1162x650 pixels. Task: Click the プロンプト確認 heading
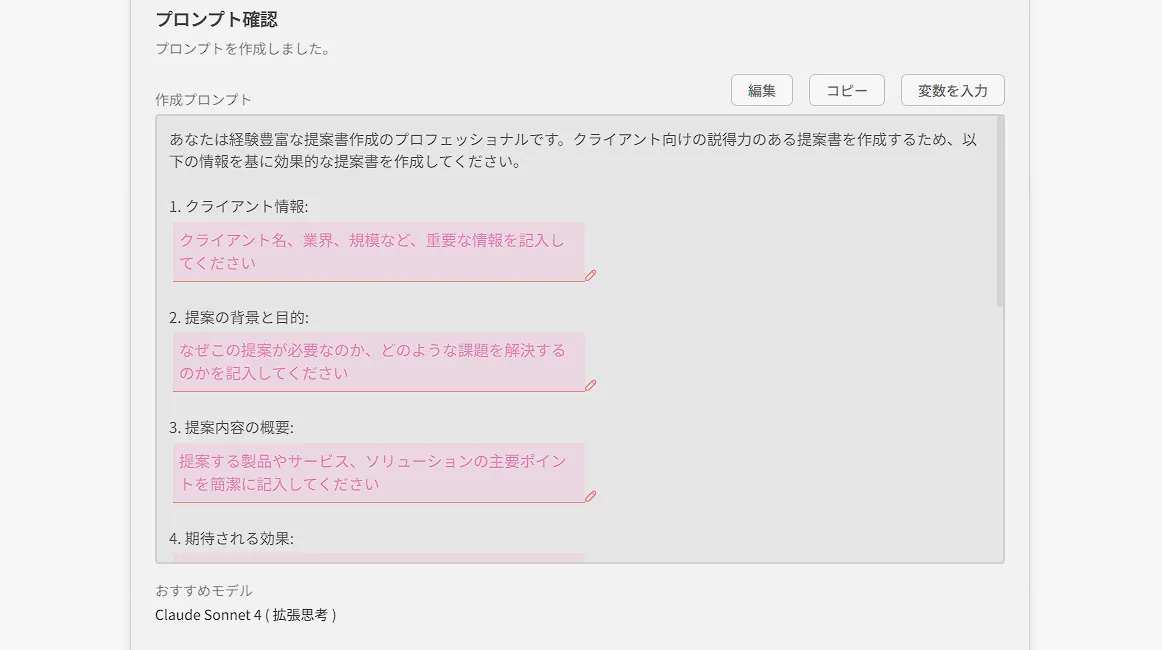(x=216, y=19)
